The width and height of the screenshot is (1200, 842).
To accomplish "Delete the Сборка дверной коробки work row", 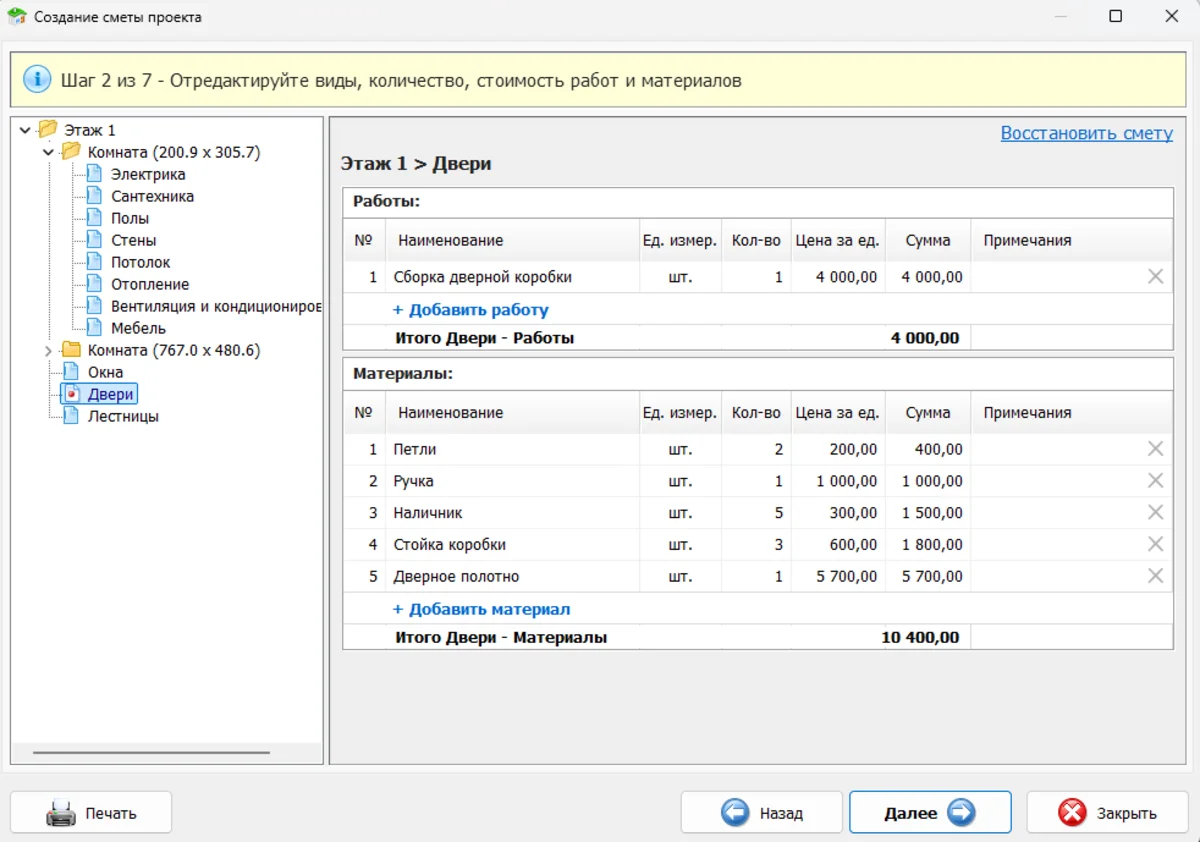I will click(1155, 277).
